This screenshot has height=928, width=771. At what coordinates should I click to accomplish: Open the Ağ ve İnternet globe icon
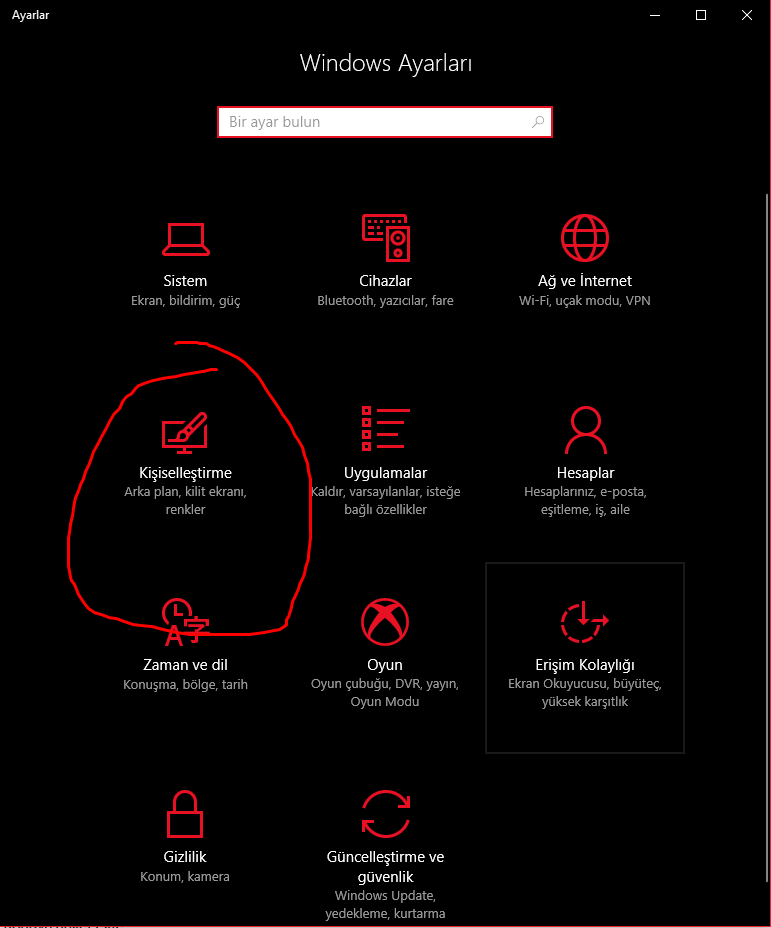click(585, 238)
